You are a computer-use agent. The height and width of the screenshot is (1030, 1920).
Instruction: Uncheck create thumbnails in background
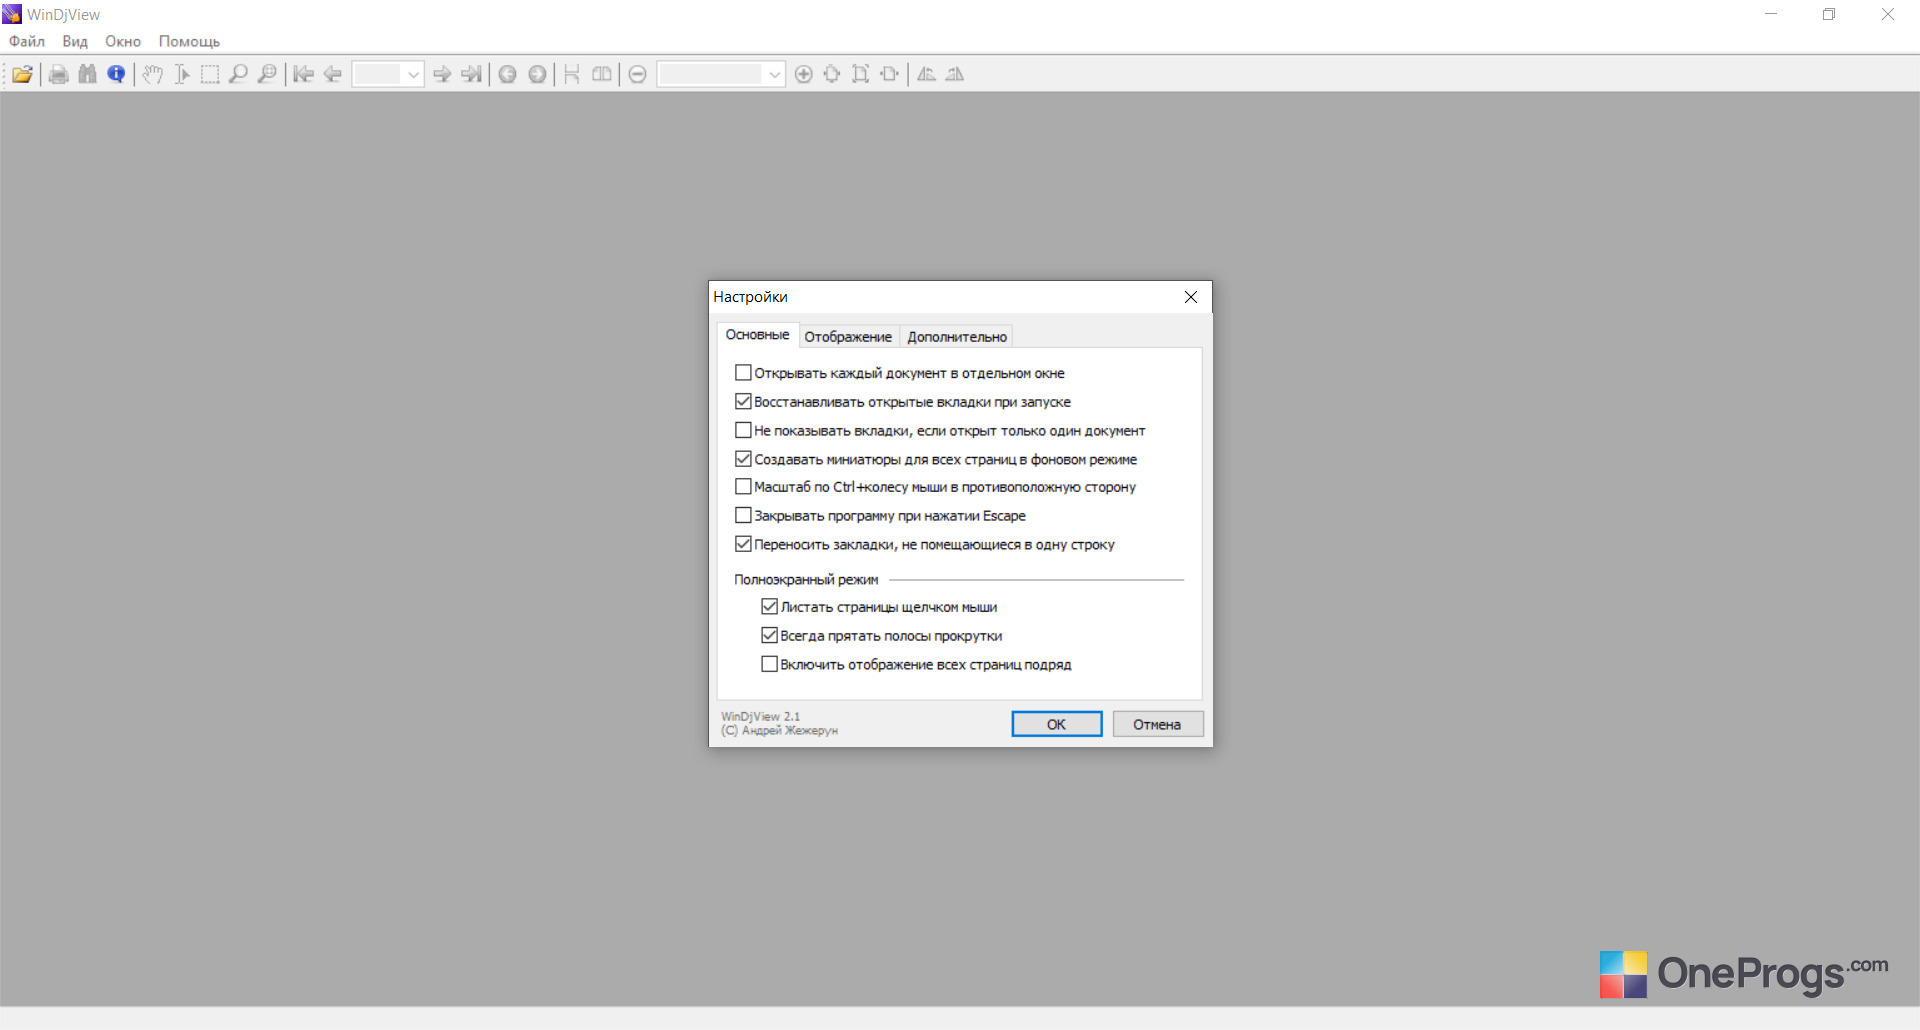[x=936, y=459]
